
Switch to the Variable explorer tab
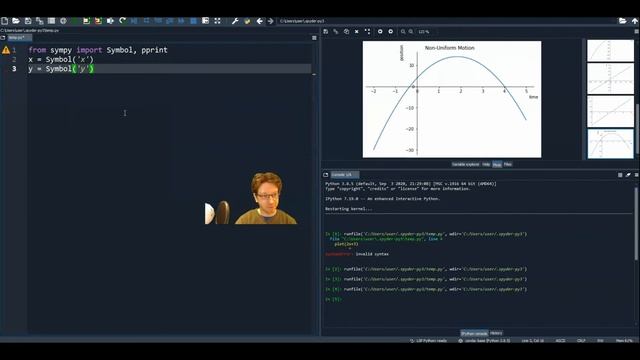(x=465, y=164)
